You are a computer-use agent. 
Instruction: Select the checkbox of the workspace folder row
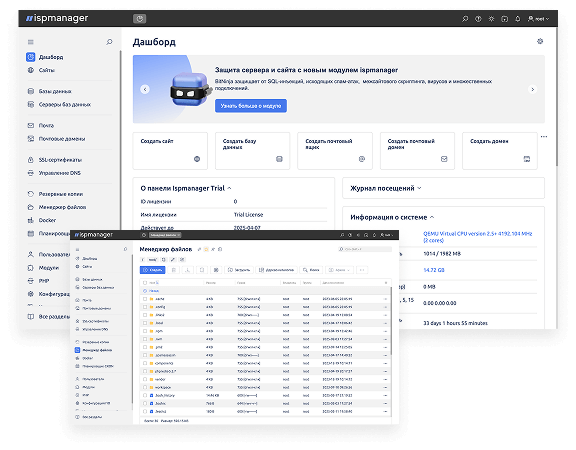(x=145, y=387)
